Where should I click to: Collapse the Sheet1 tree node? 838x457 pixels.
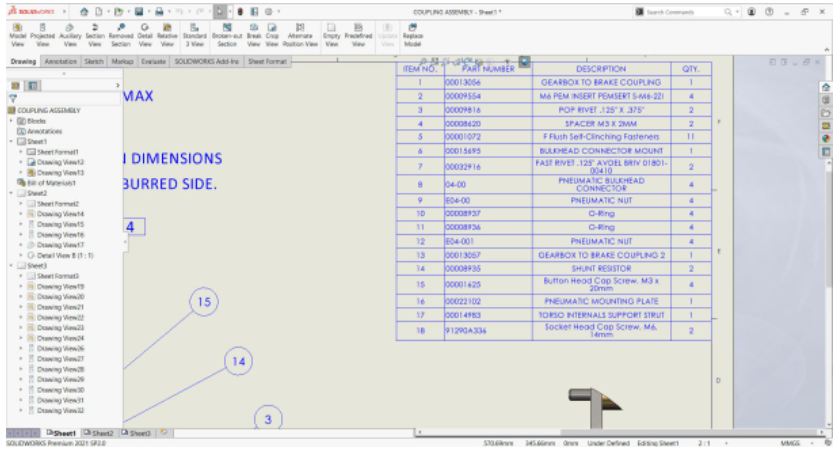point(11,142)
